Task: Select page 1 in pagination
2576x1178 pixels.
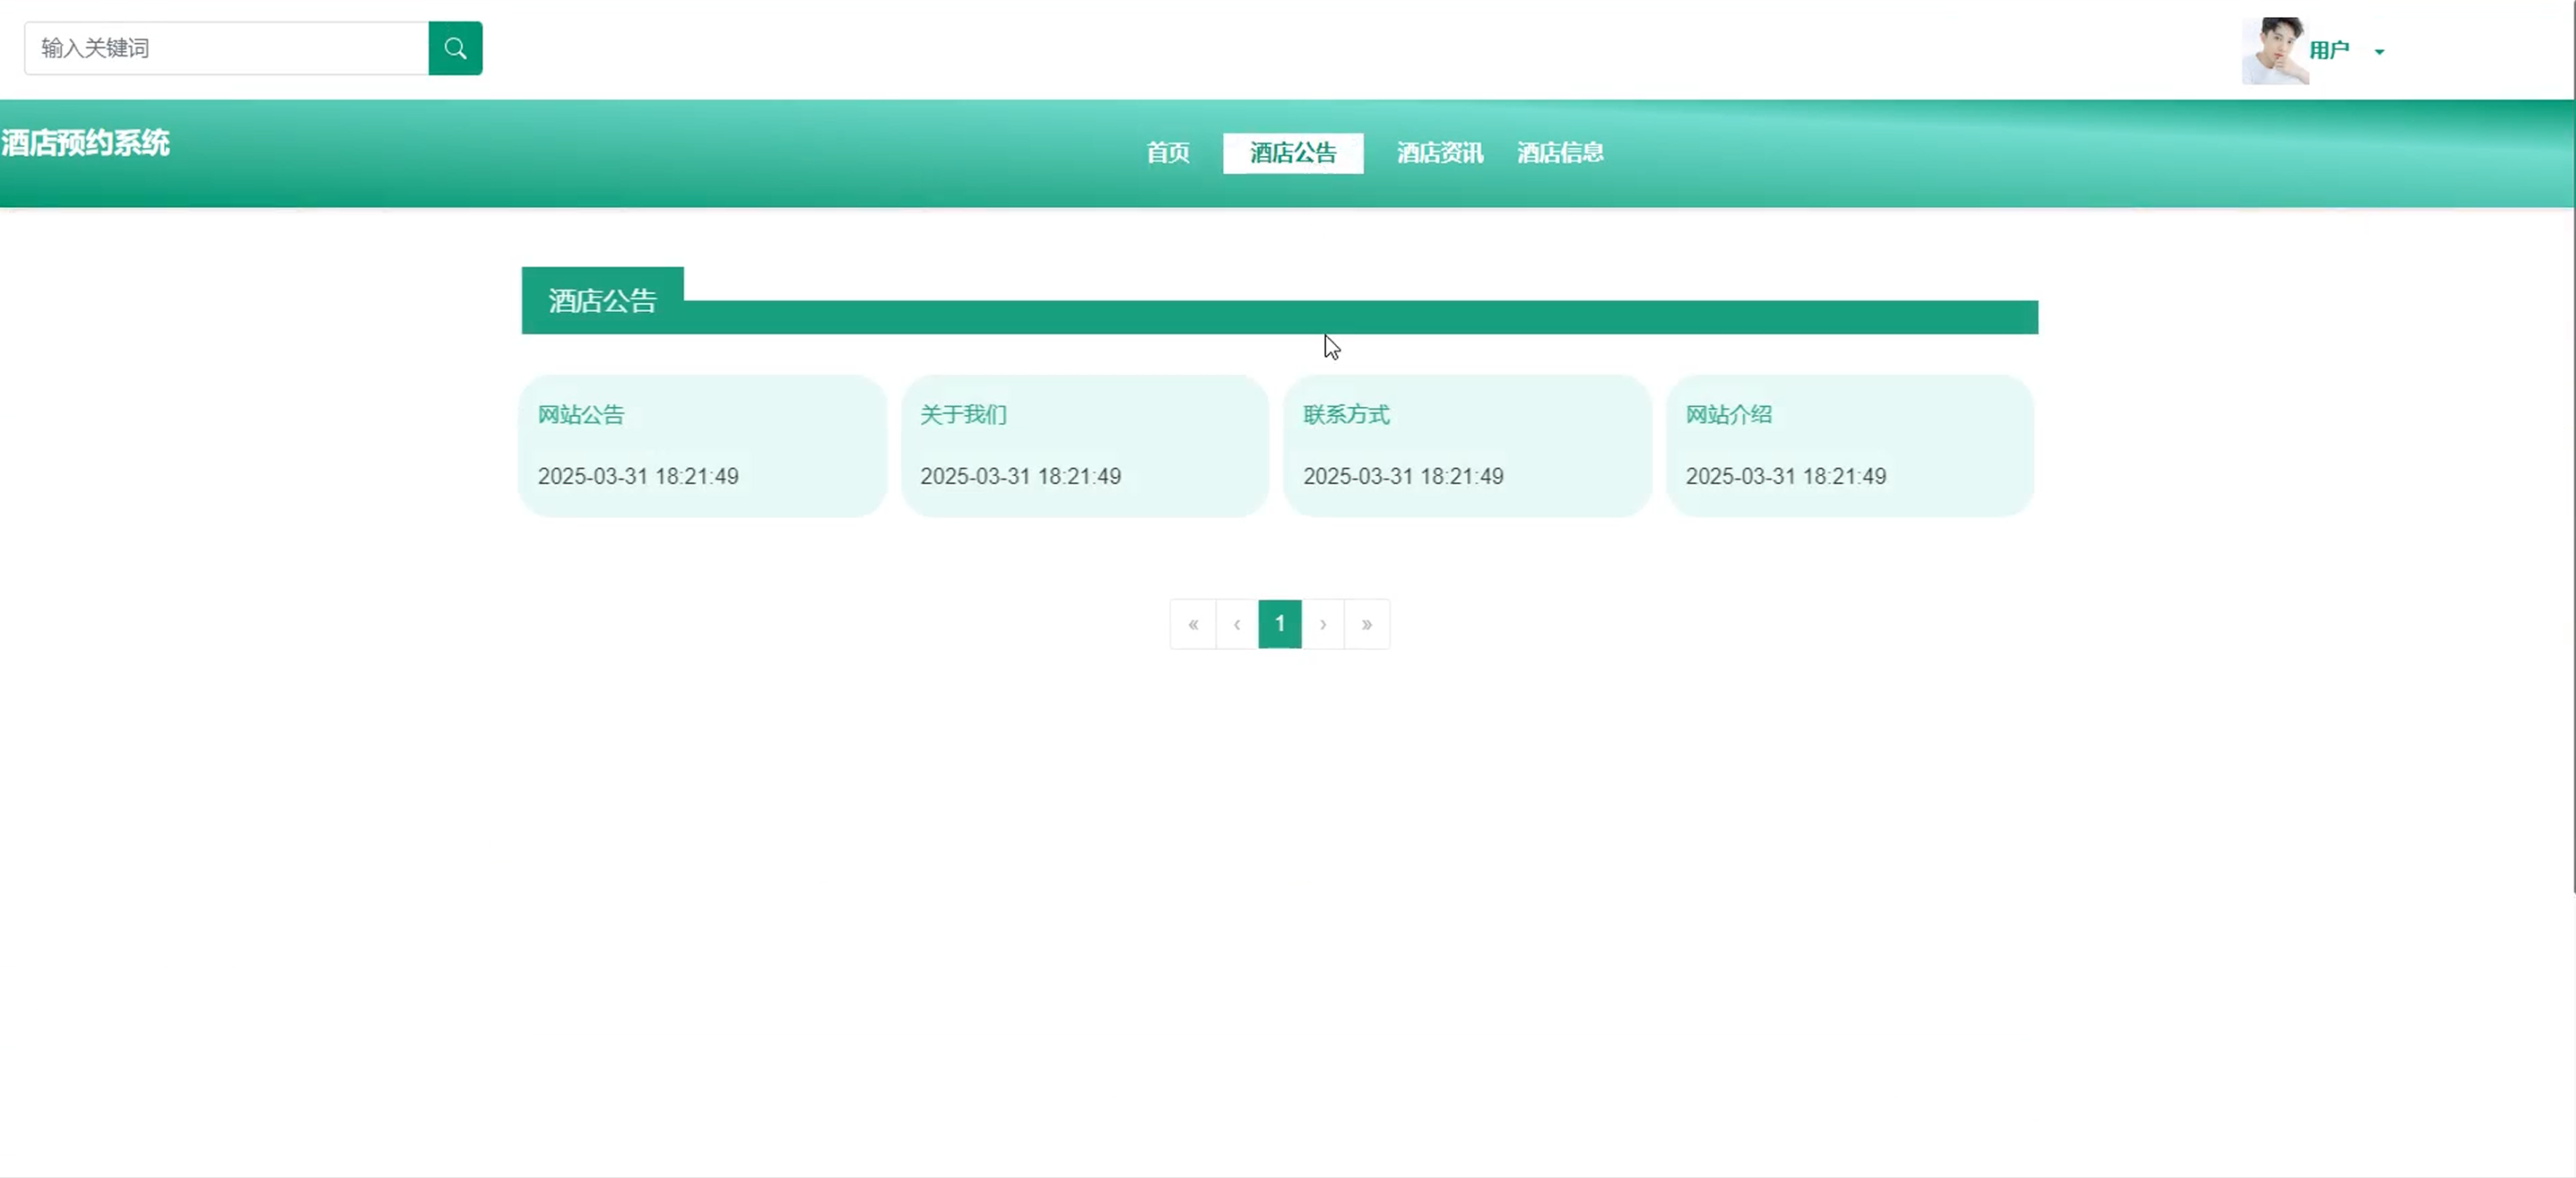Action: click(x=1280, y=624)
